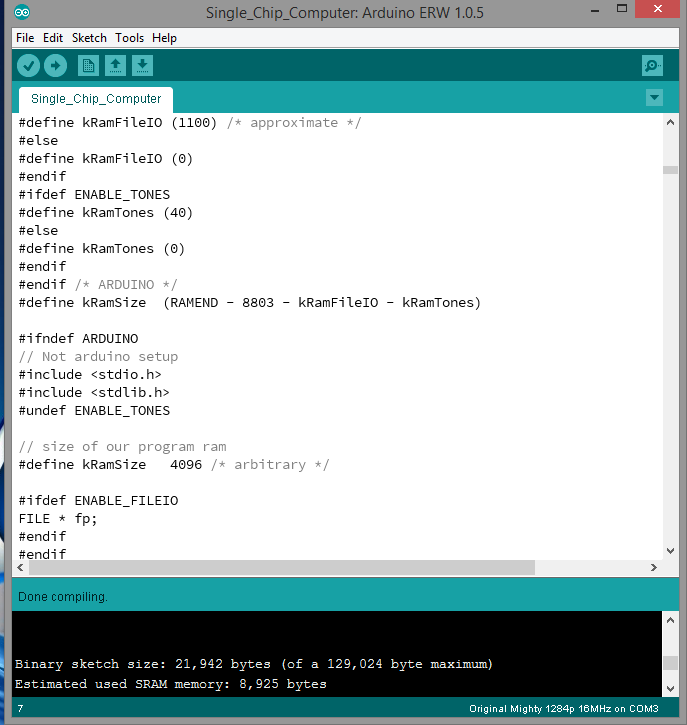This screenshot has height=725, width=687.
Task: Click the '// size of our program ram' comment
Action: click(x=123, y=447)
